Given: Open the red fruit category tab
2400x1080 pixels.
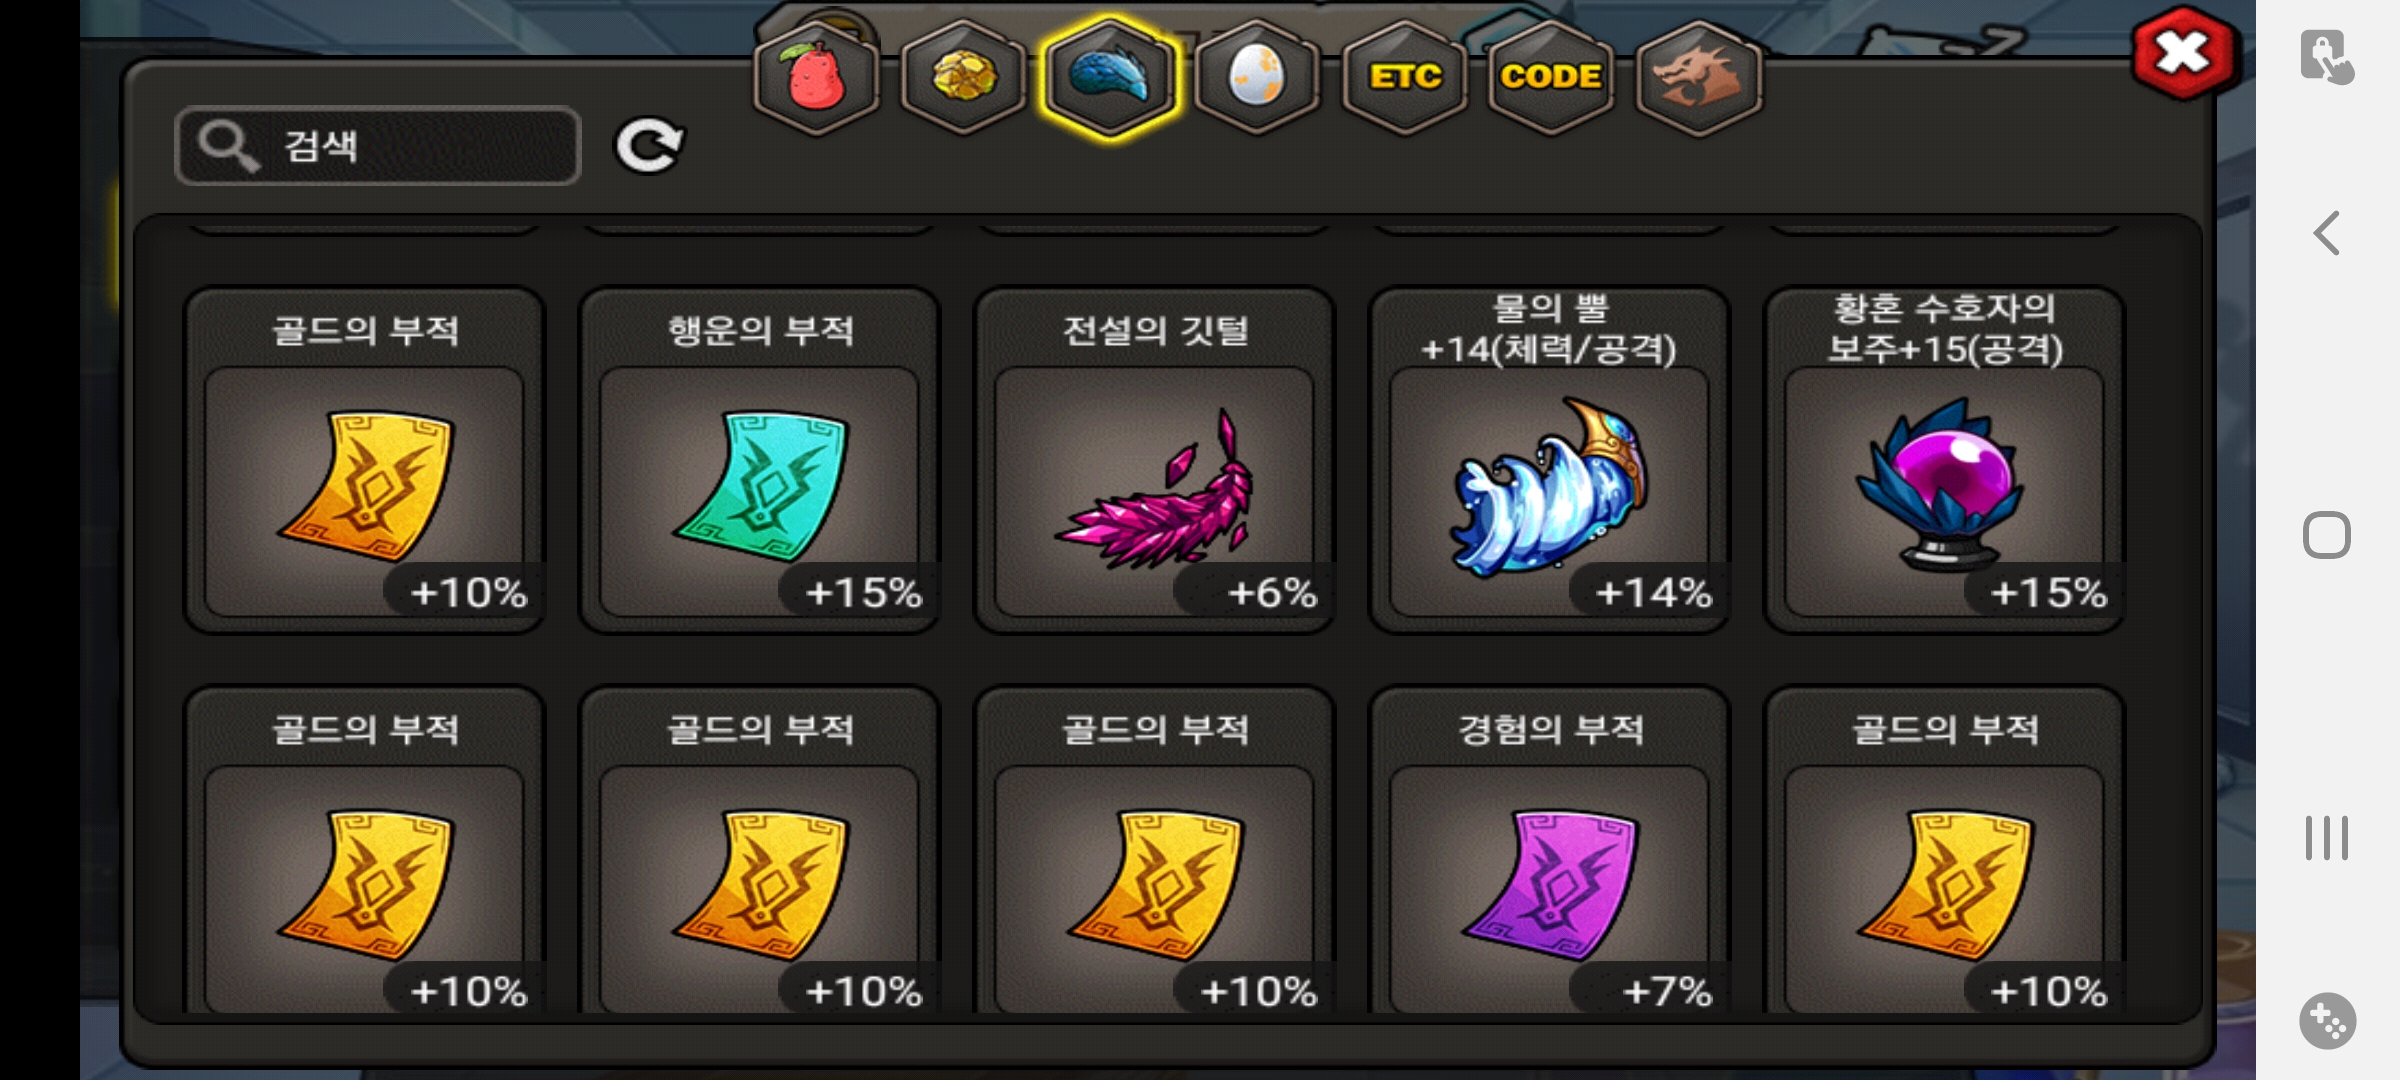Looking at the screenshot, I should 817,78.
